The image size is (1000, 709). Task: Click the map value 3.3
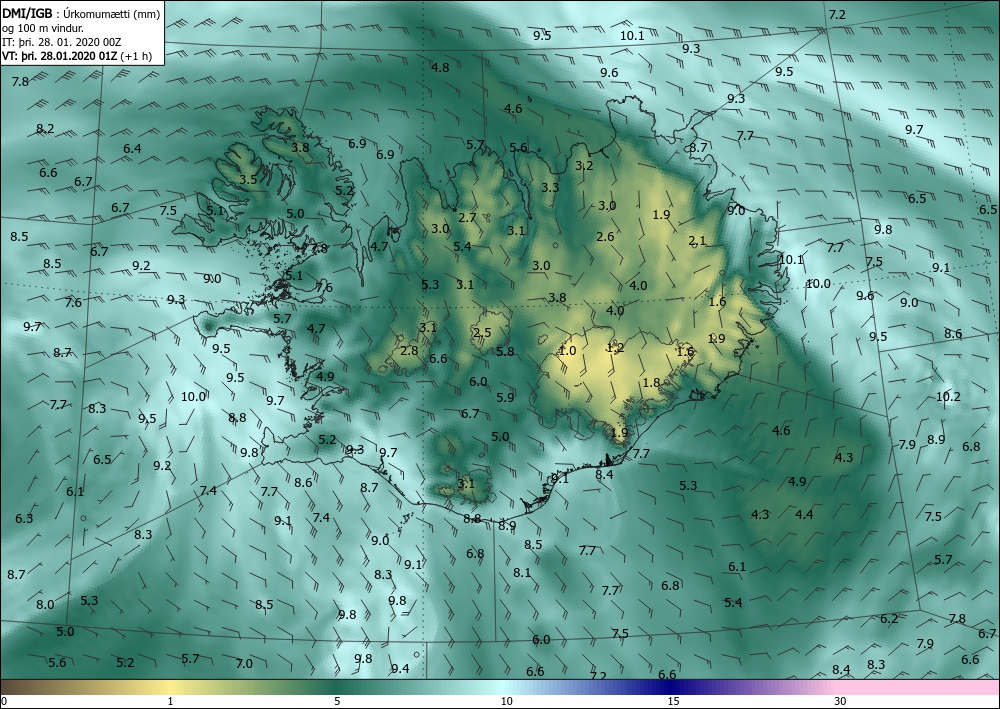point(550,187)
